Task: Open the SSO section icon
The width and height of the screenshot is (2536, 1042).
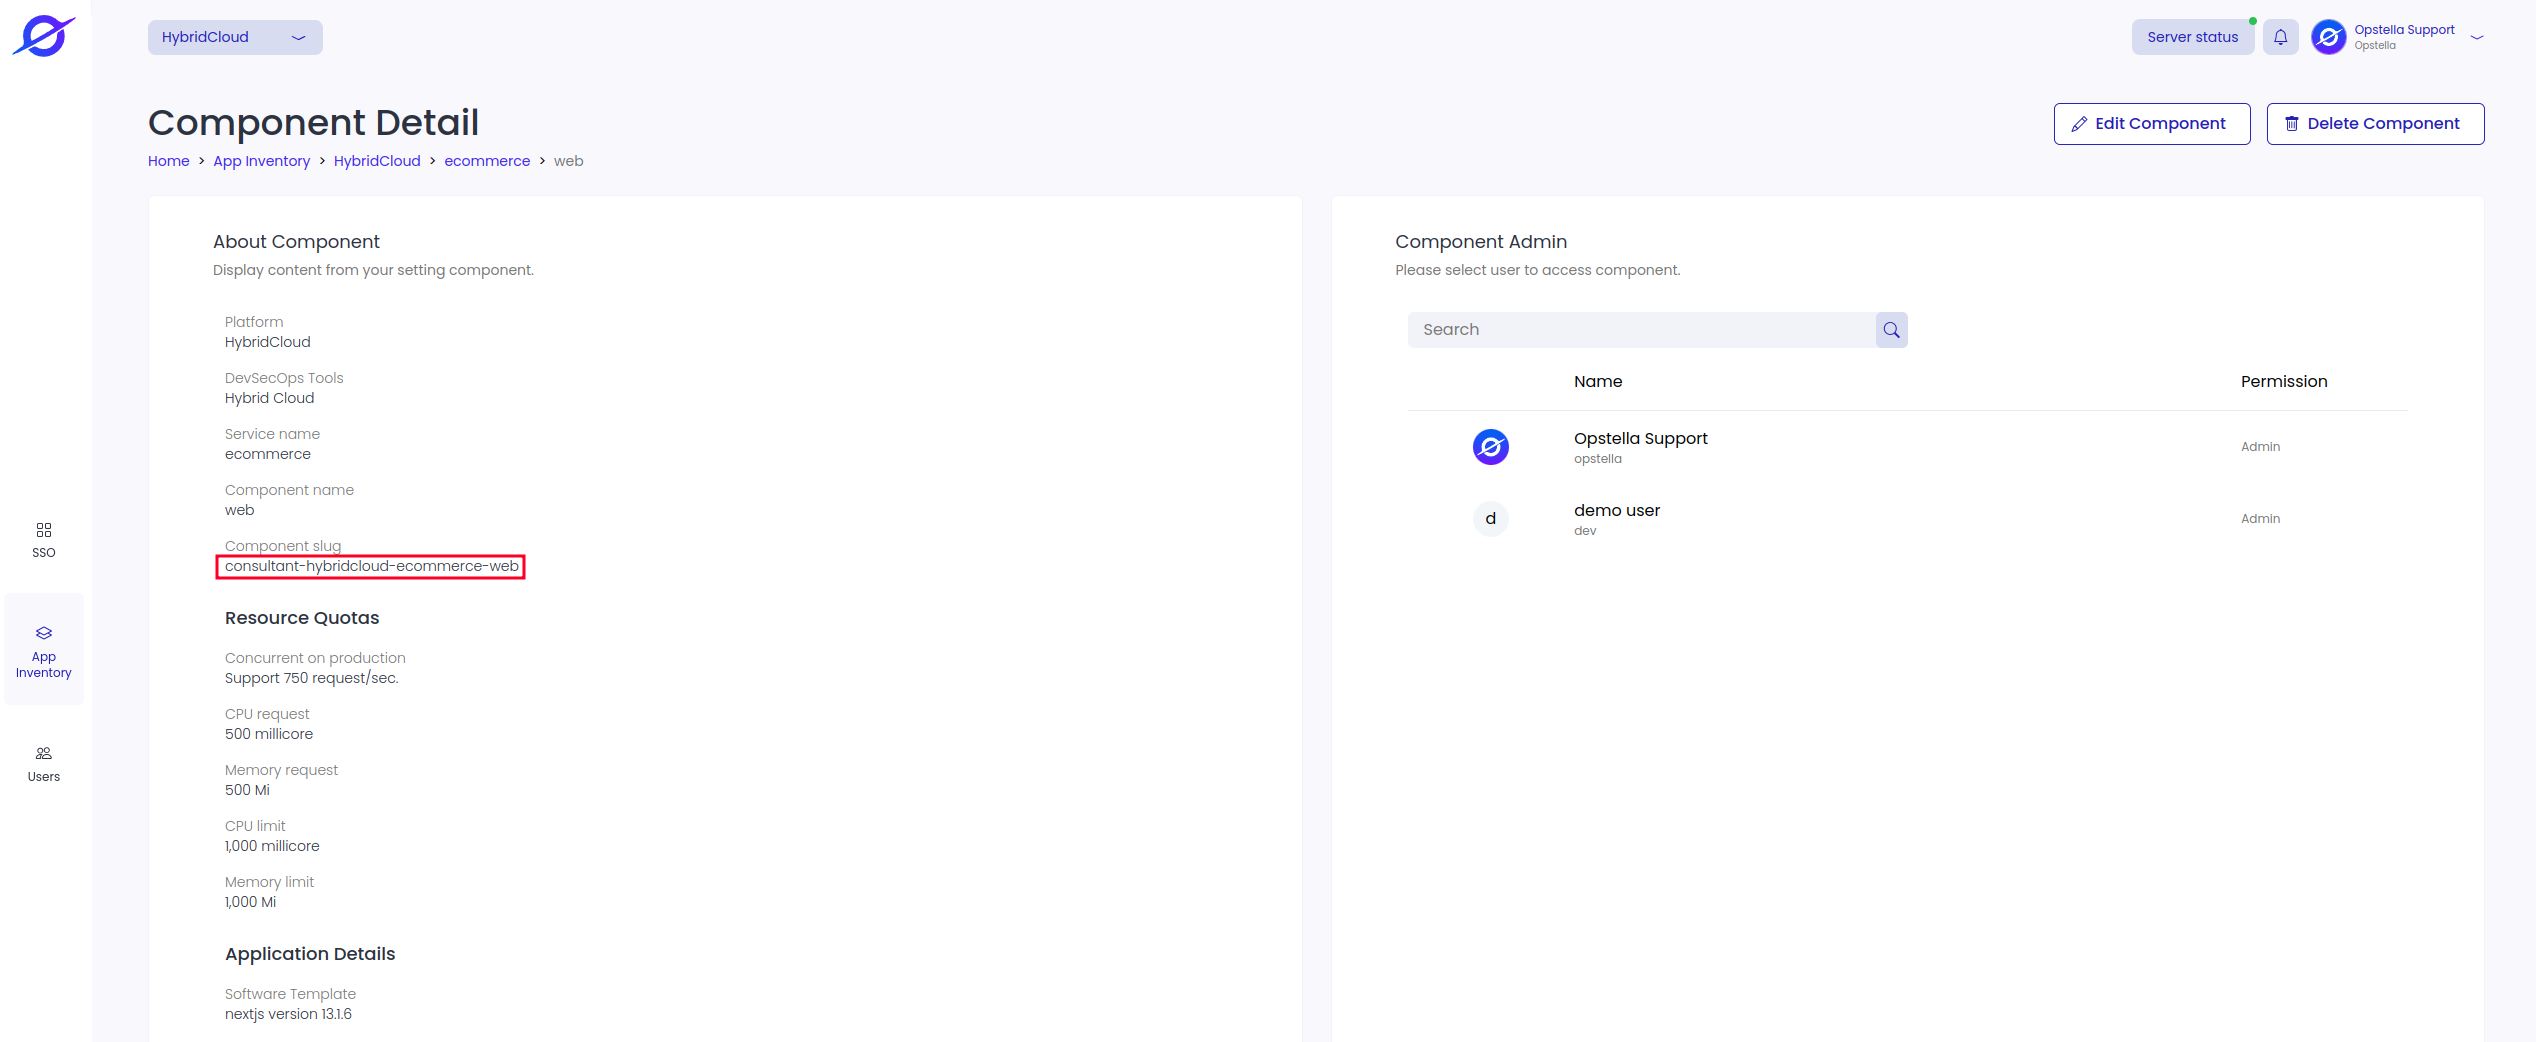Action: (x=44, y=530)
